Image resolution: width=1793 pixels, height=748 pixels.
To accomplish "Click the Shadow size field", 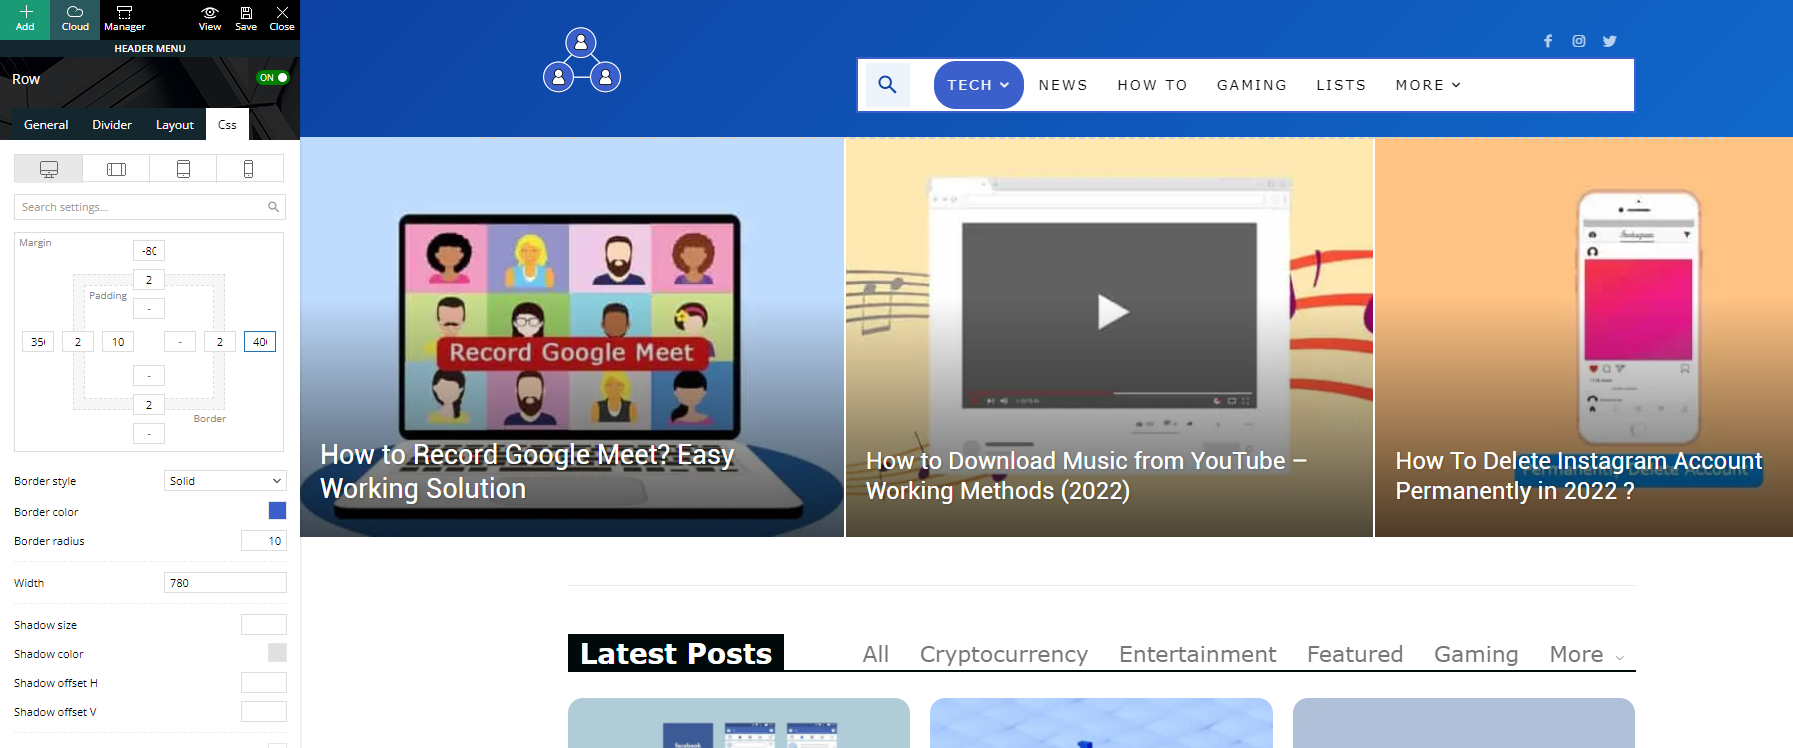I will pyautogui.click(x=264, y=625).
